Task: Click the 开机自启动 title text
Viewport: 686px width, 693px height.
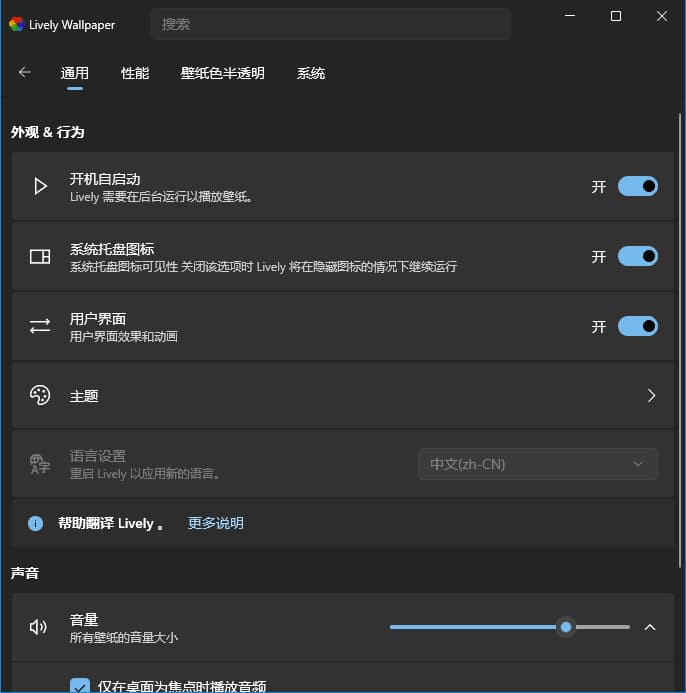Action: pyautogui.click(x=105, y=179)
